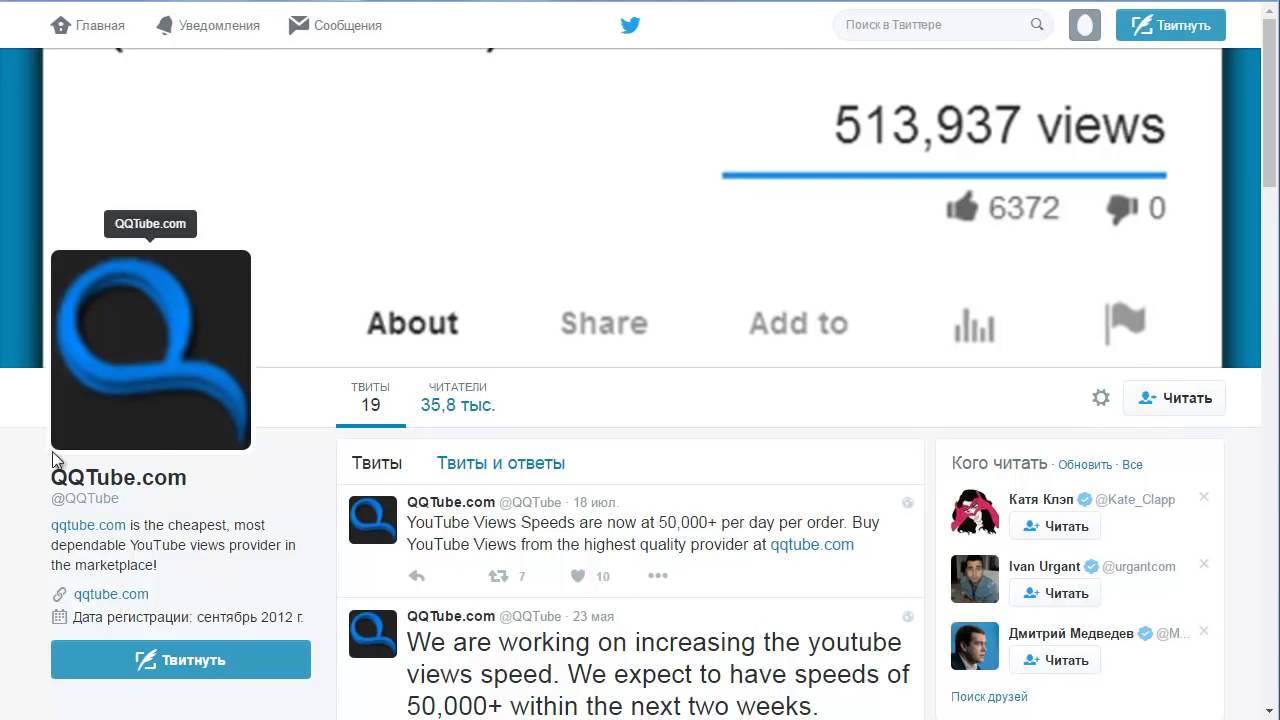
Task: Dismiss the Ivan Urgant suggestion
Action: (1204, 564)
